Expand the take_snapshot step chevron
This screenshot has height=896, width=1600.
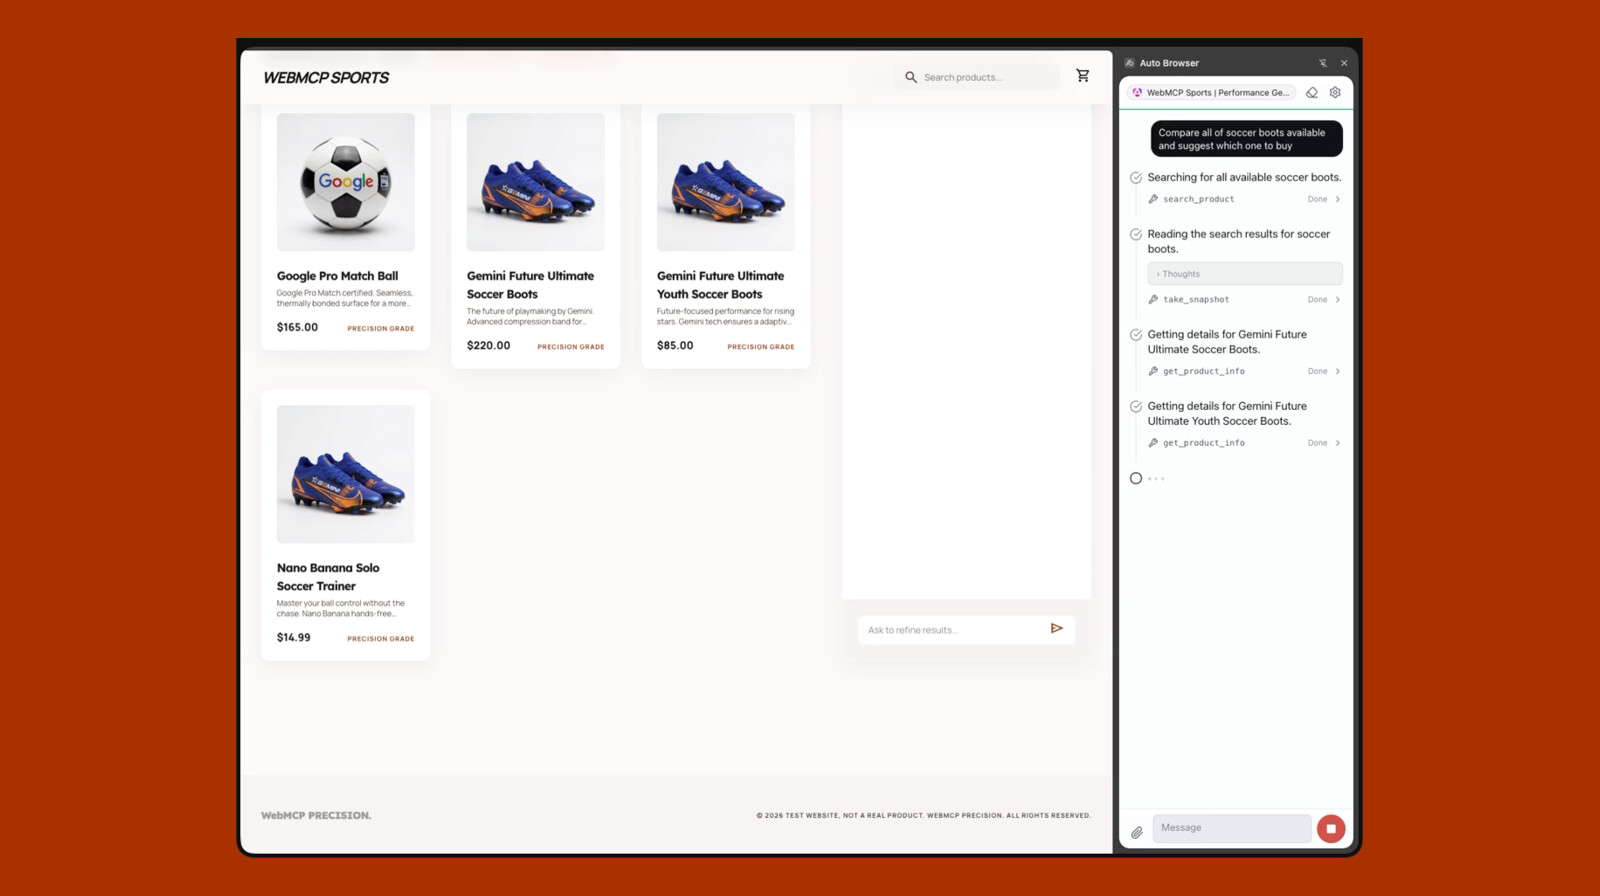1338,300
